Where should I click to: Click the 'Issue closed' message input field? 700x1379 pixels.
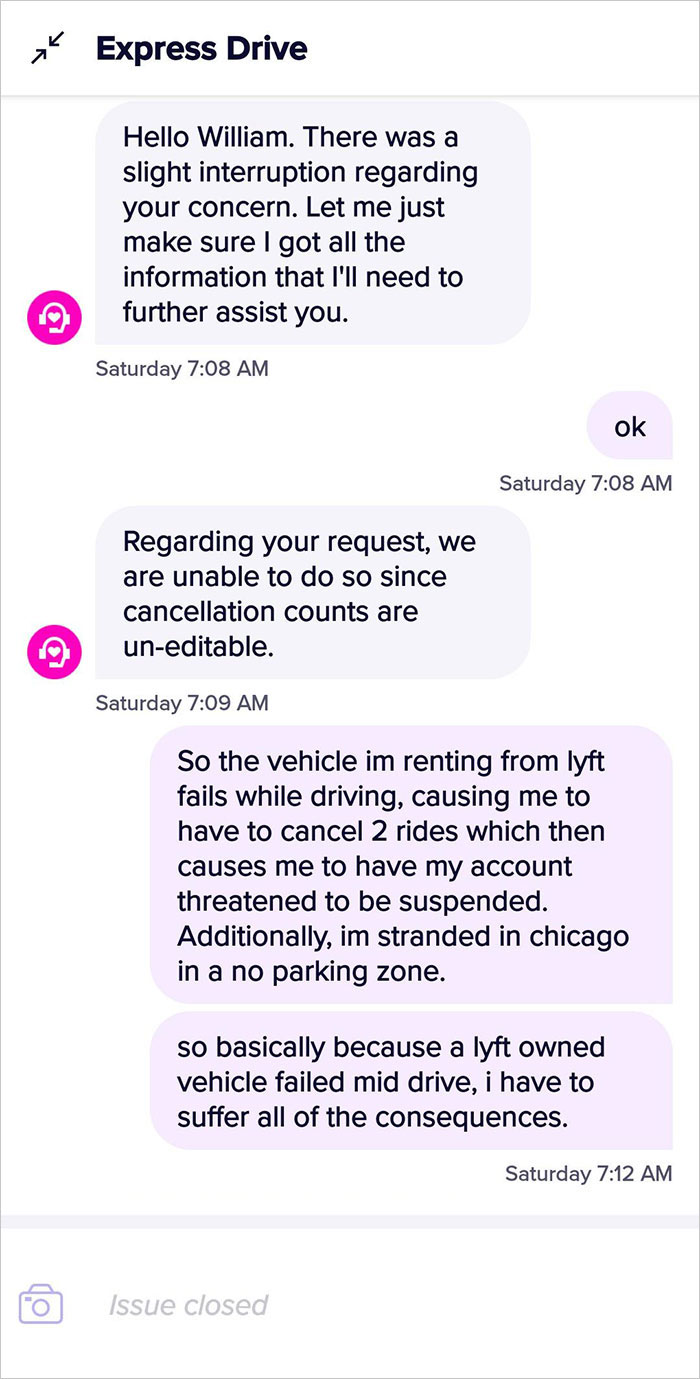click(x=190, y=1303)
